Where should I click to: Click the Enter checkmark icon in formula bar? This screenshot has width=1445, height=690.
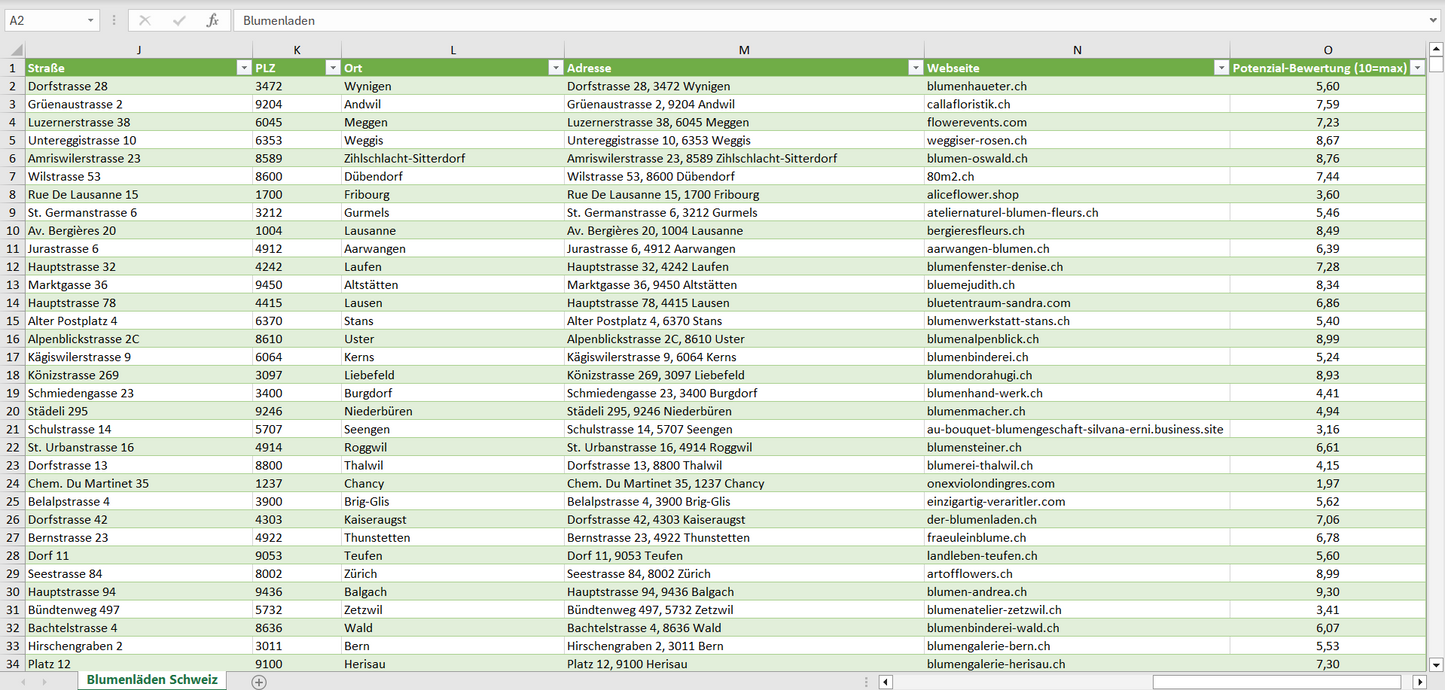tap(179, 20)
